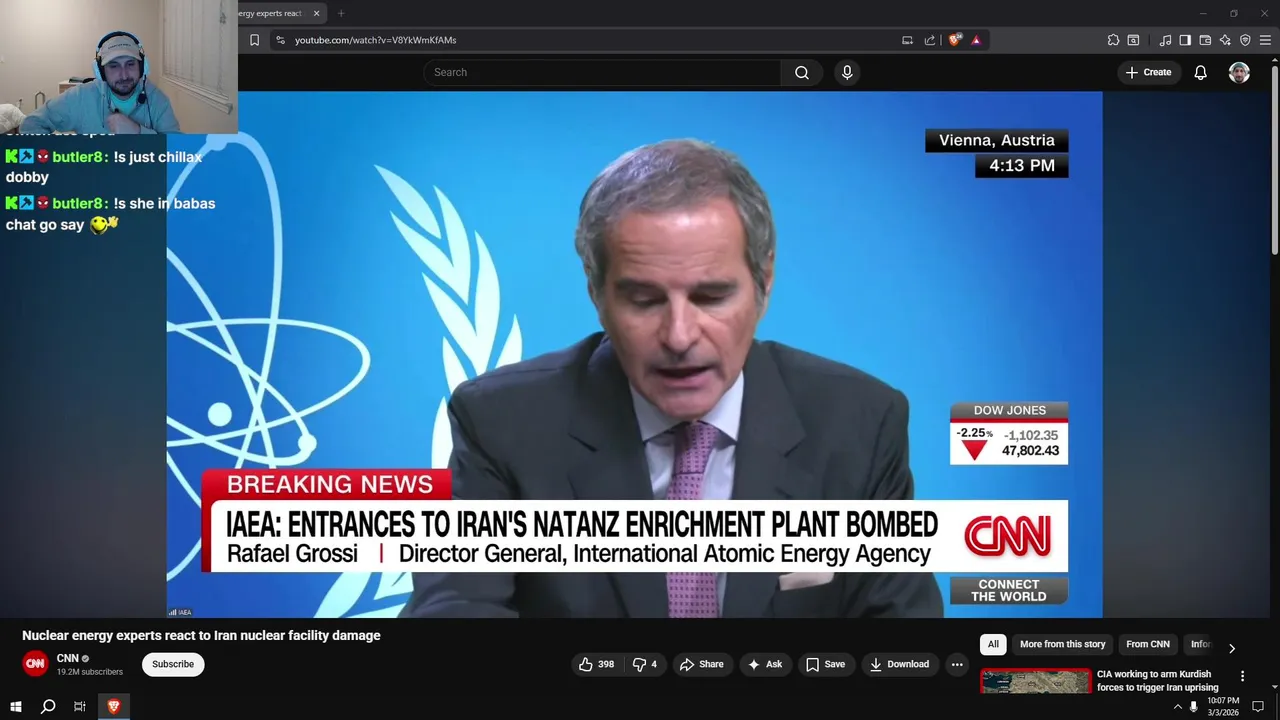Close the current YouTube browser tab
This screenshot has height=720, width=1280.
pos(316,13)
